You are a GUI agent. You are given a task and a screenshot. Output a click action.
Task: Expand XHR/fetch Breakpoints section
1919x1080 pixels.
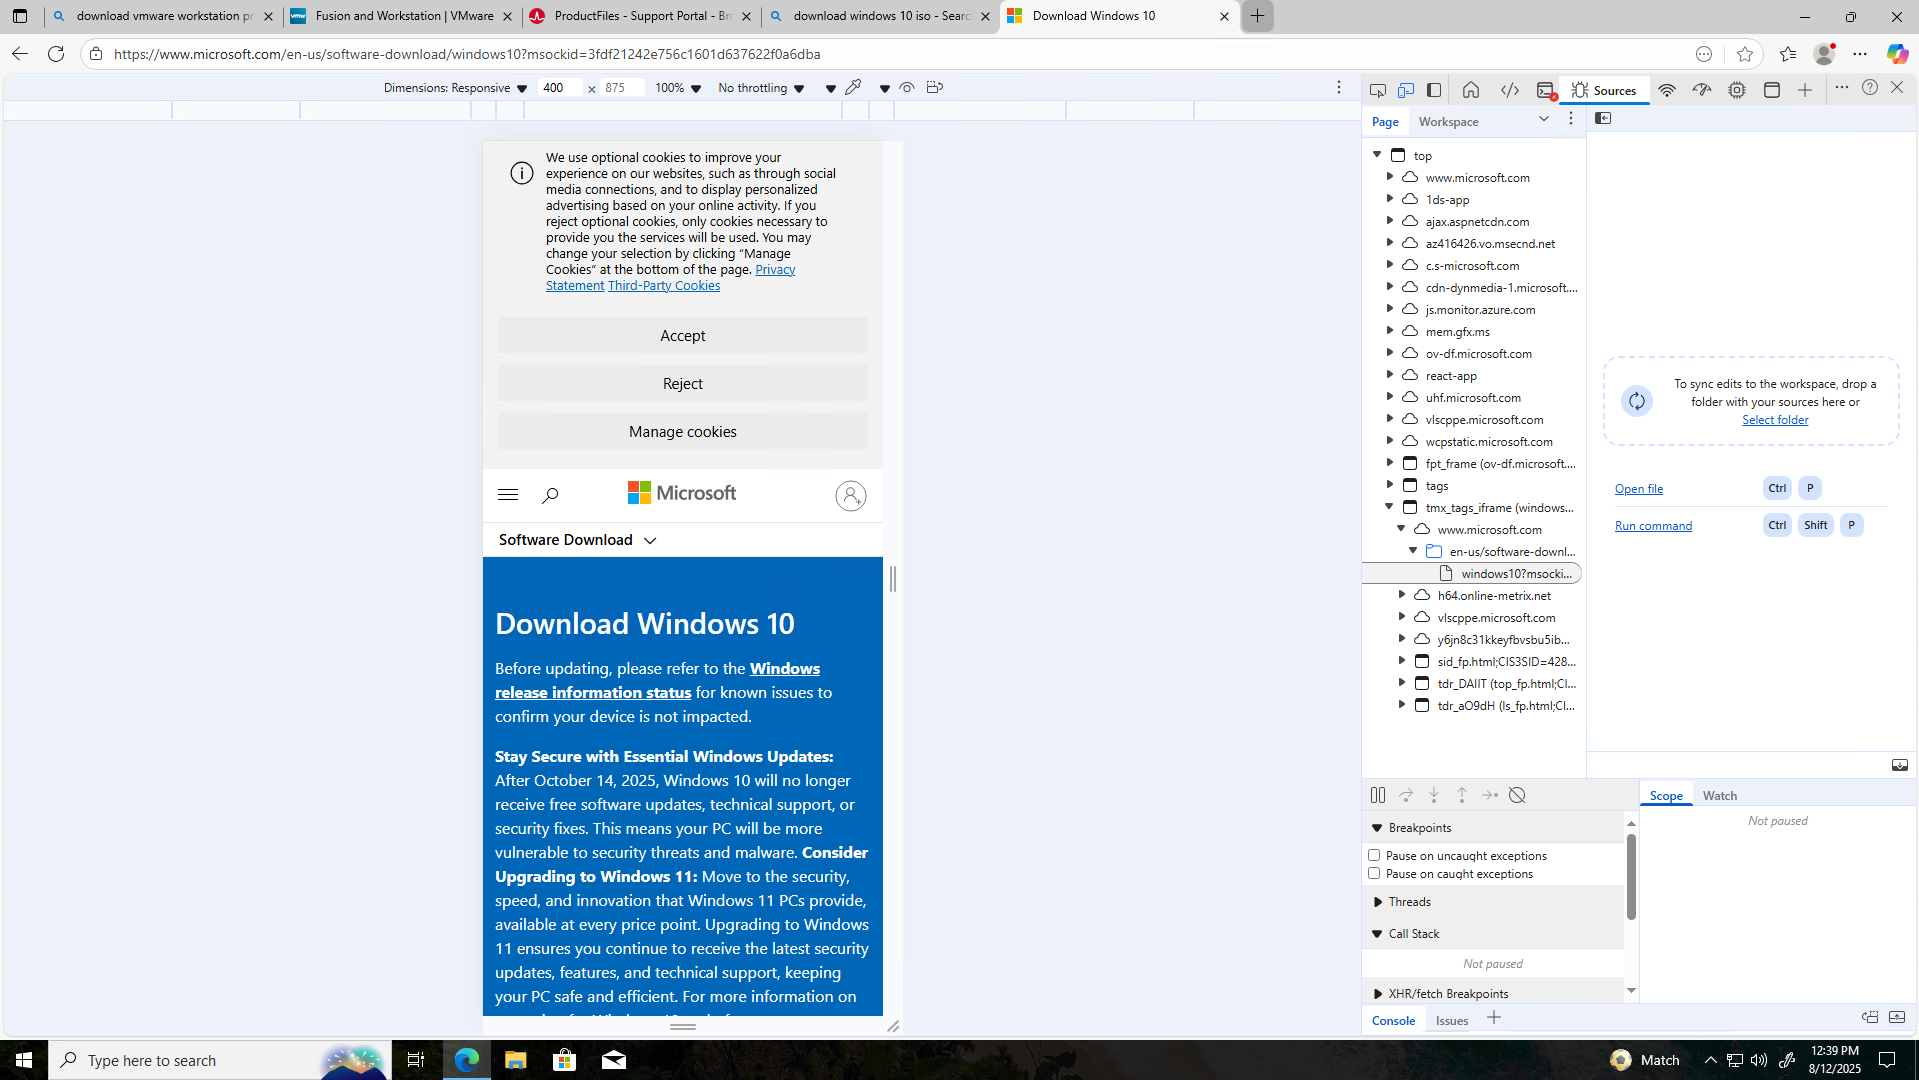point(1377,994)
